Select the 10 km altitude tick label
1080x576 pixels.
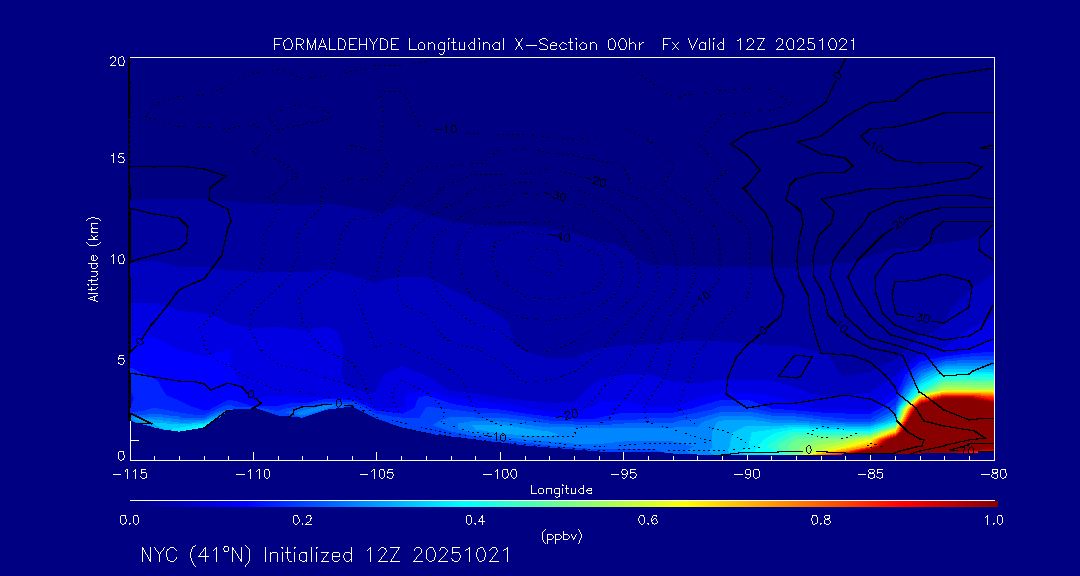tap(116, 259)
